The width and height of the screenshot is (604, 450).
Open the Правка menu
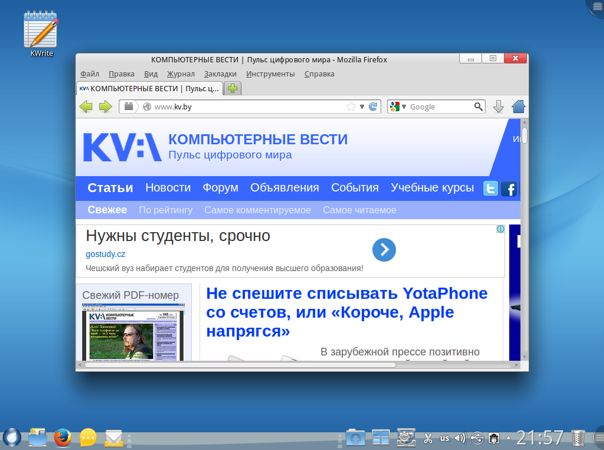tap(121, 74)
